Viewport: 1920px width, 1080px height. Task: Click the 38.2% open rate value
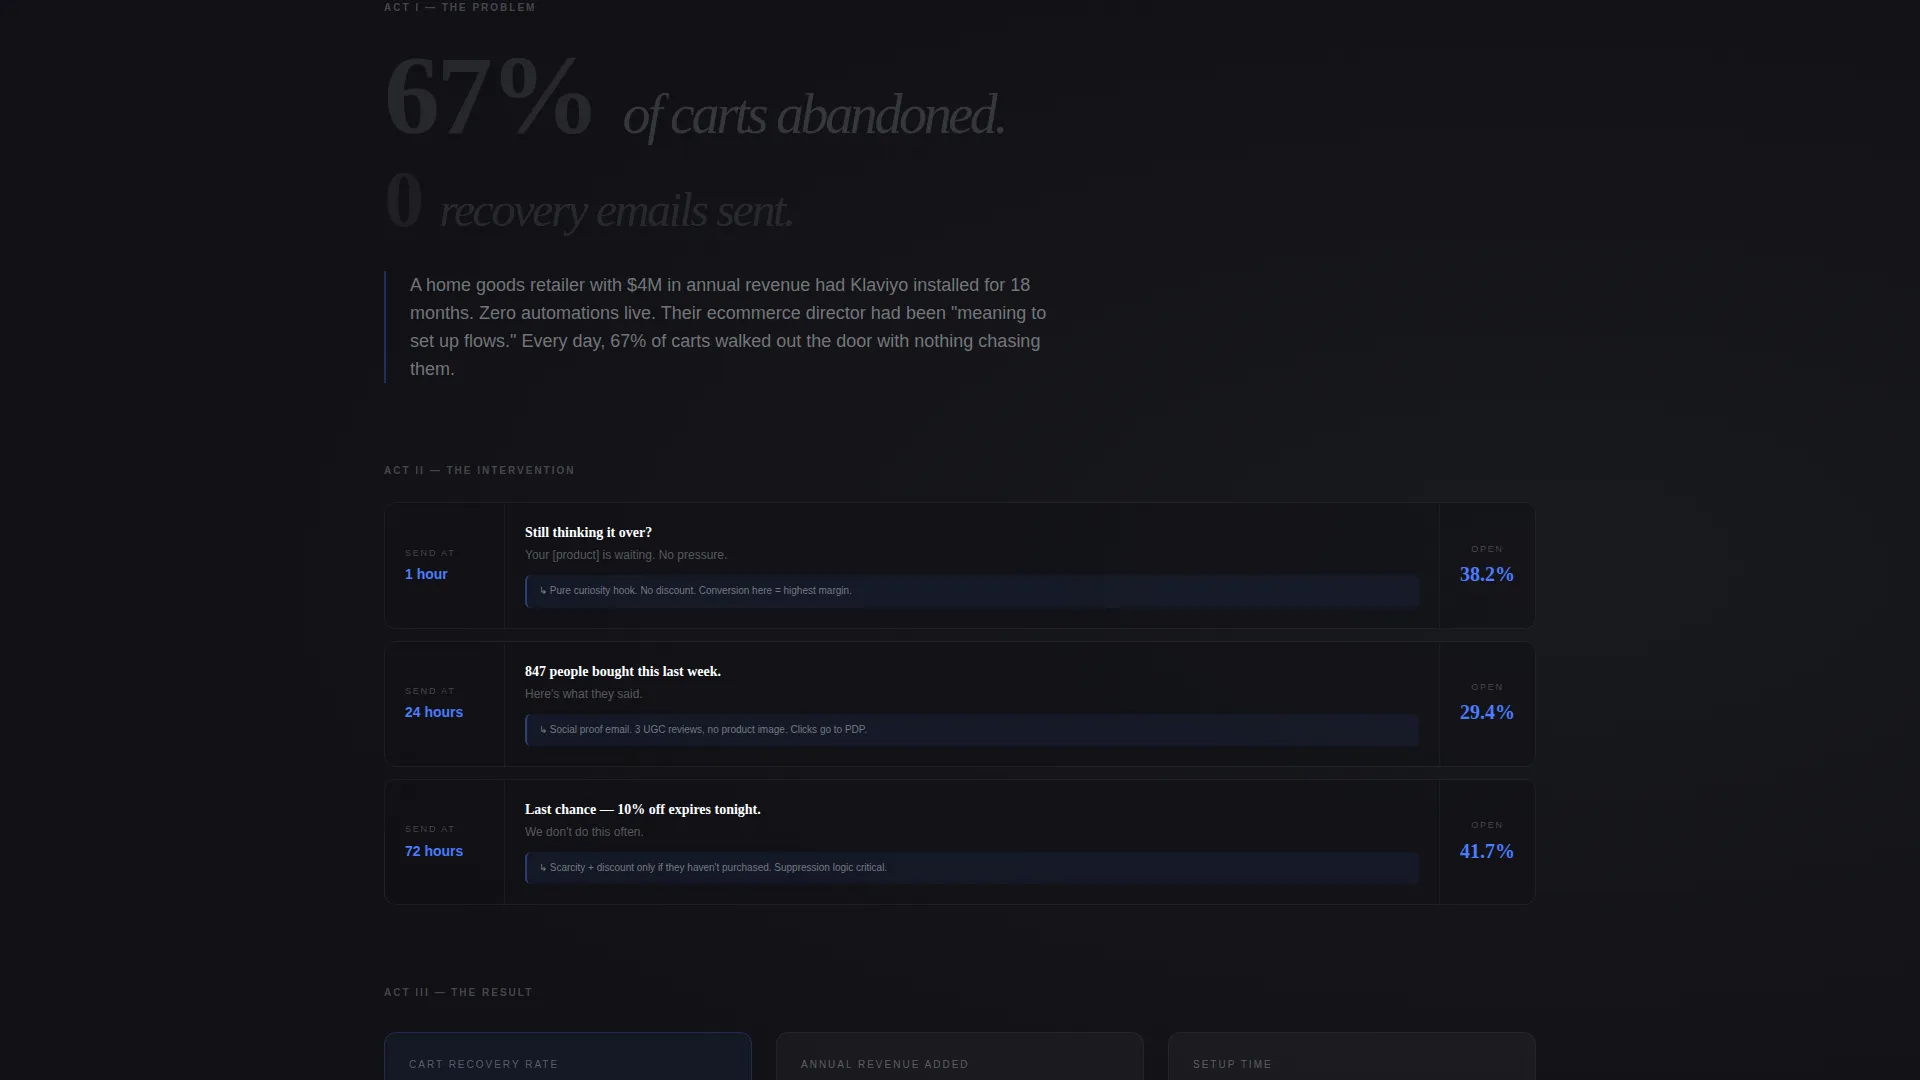(x=1486, y=574)
